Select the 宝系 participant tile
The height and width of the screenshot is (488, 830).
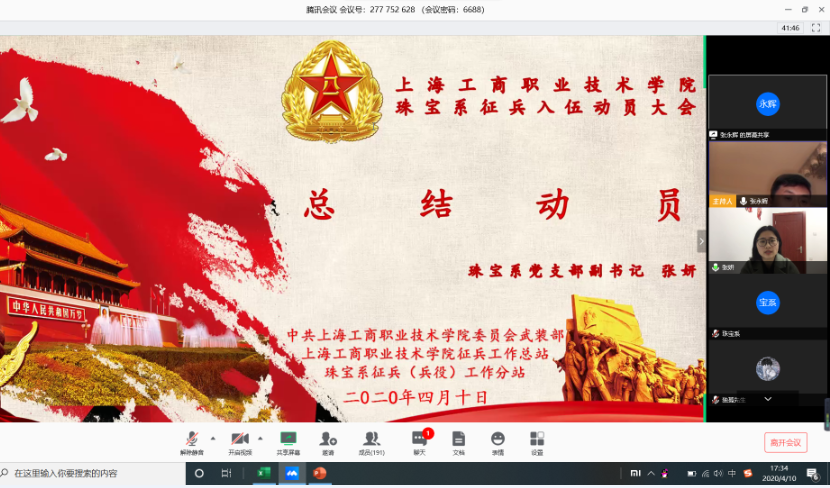click(767, 302)
